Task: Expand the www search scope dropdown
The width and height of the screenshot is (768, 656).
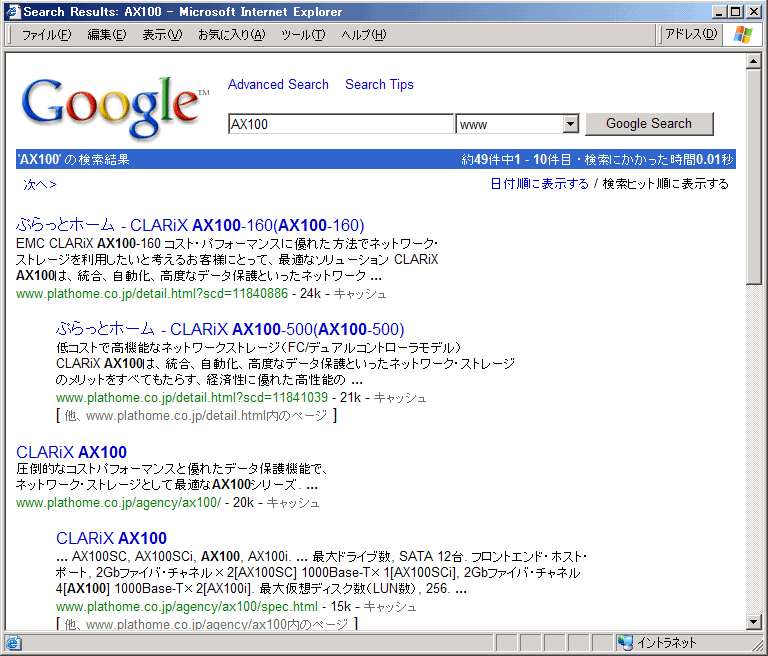Action: [x=570, y=124]
